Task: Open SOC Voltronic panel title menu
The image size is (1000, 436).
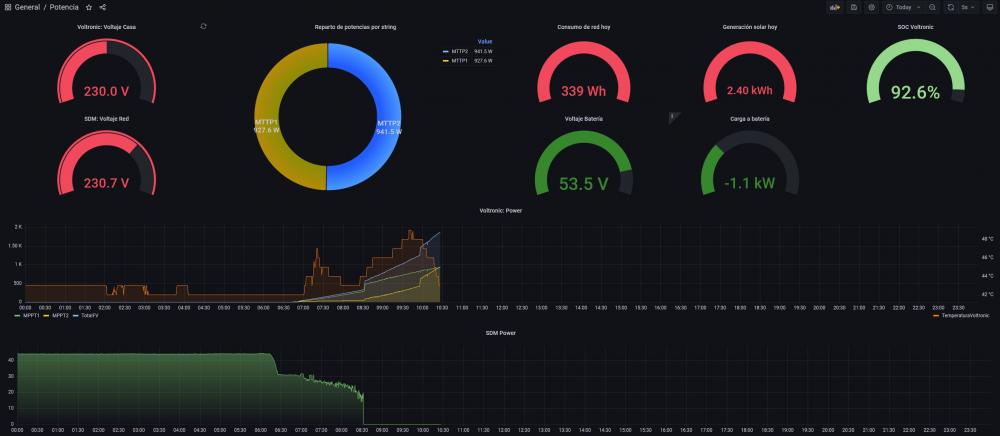Action: click(915, 27)
